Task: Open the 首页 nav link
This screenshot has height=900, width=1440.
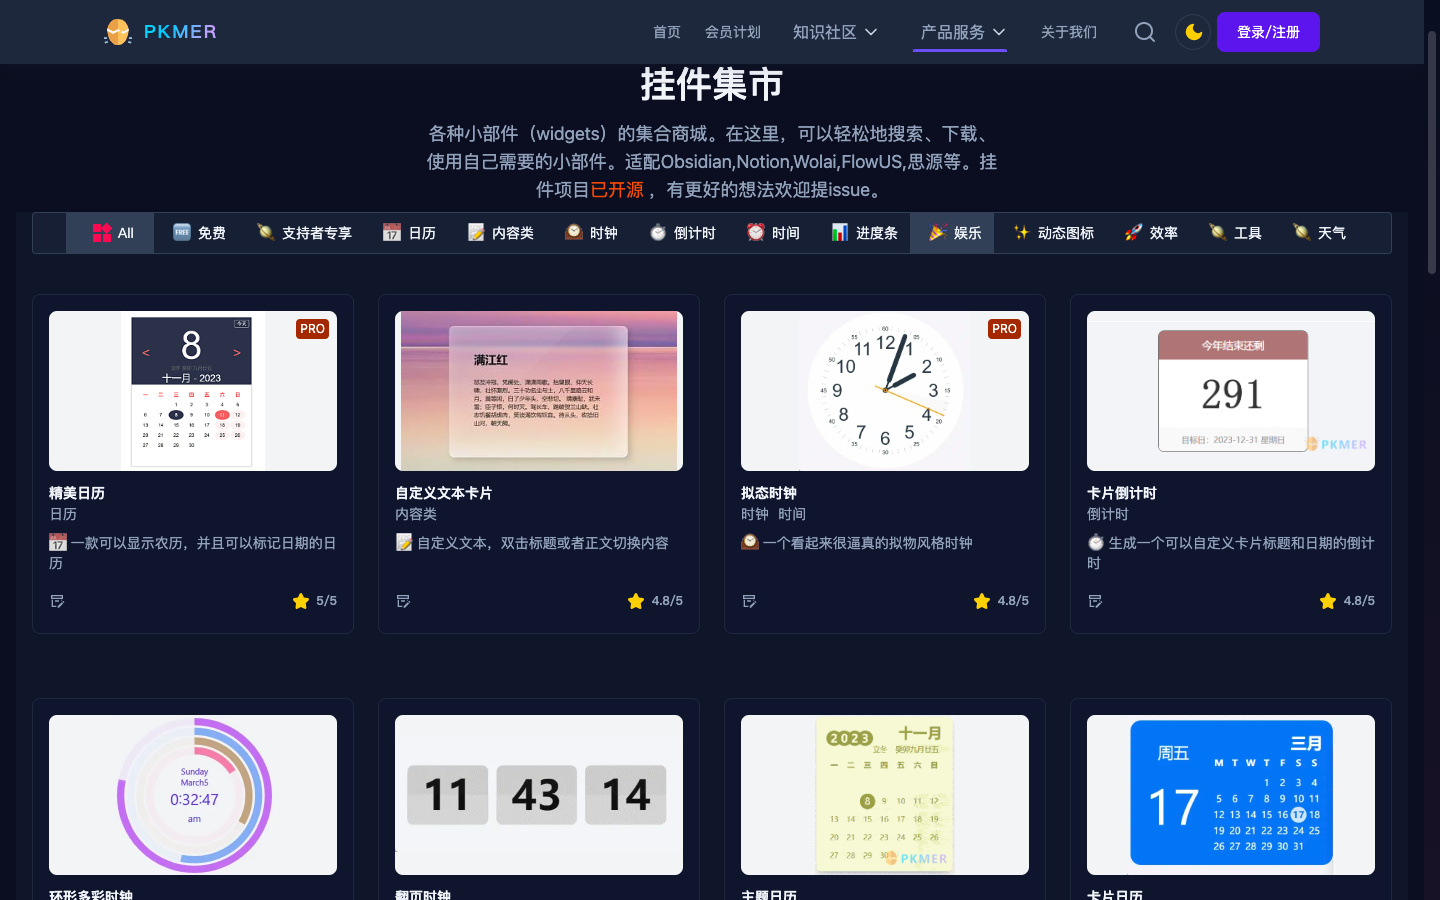Action: [667, 32]
